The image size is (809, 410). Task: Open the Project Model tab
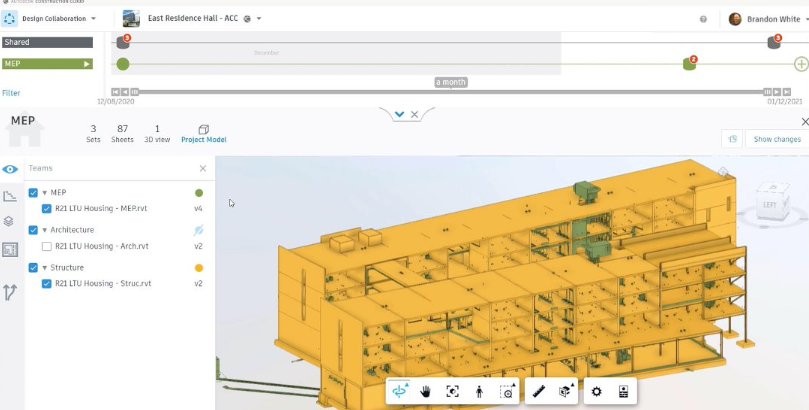click(204, 134)
